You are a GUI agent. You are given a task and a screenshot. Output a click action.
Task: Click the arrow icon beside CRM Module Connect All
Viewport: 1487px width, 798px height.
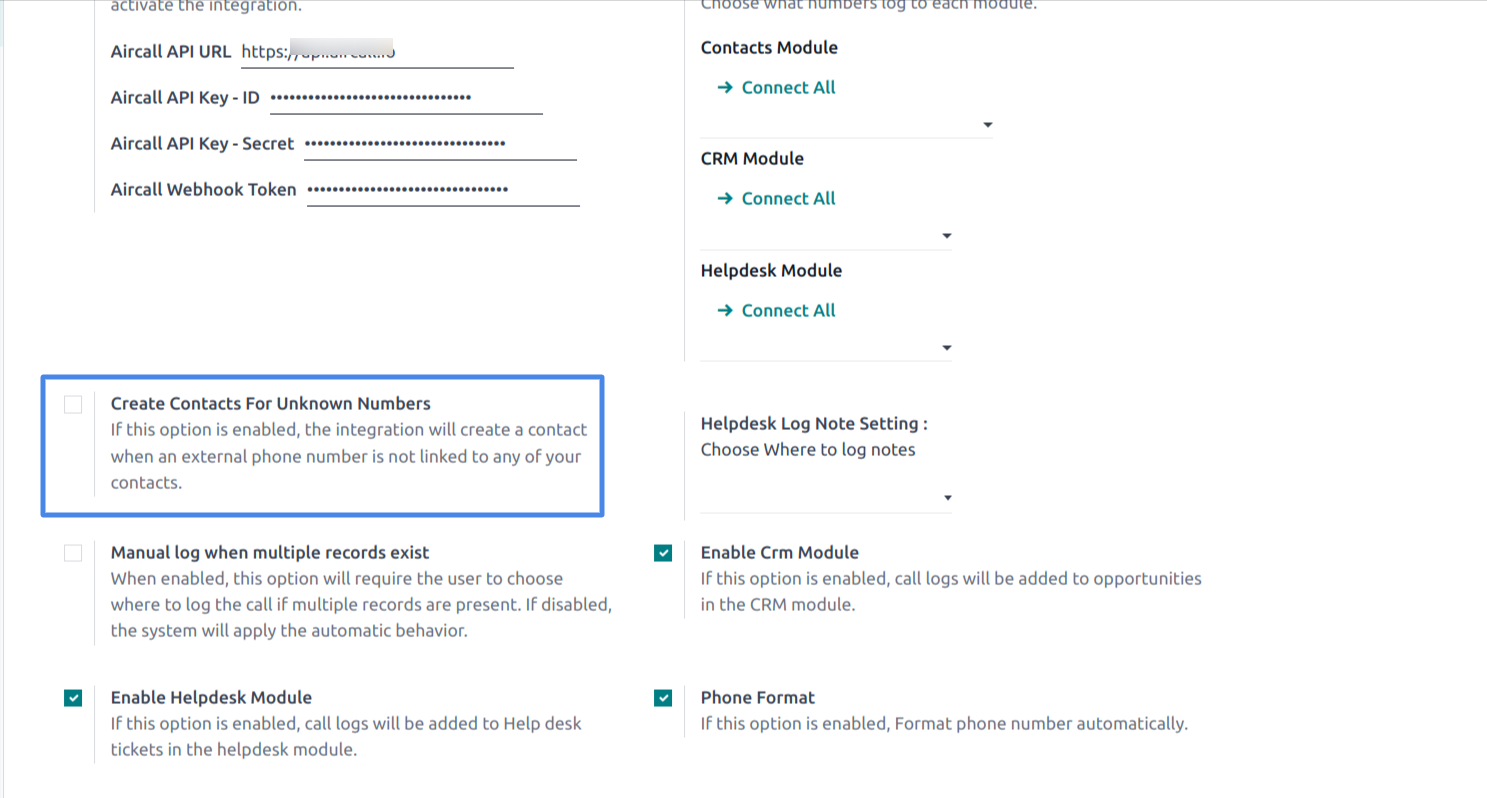725,199
